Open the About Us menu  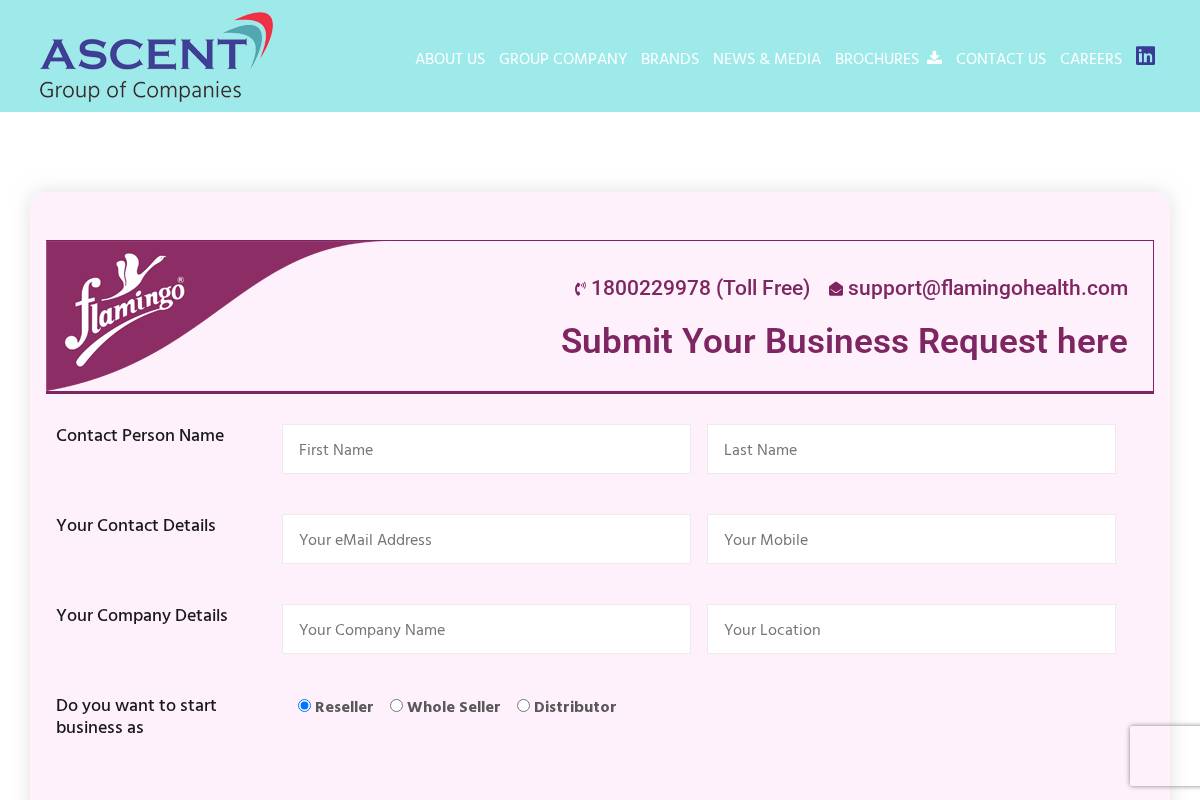click(450, 59)
